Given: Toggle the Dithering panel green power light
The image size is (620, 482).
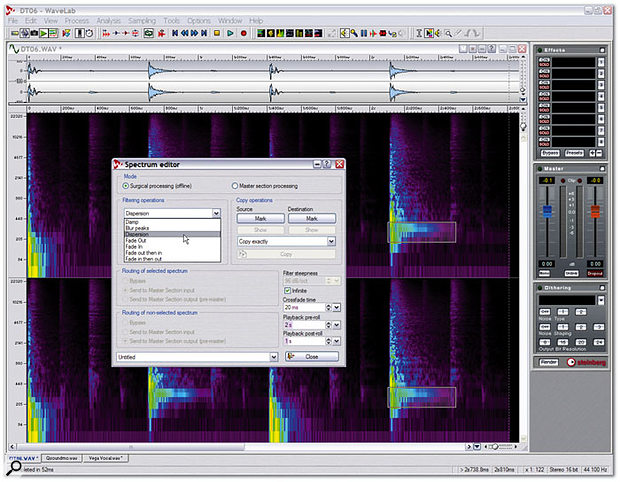Looking at the screenshot, I should (x=540, y=287).
